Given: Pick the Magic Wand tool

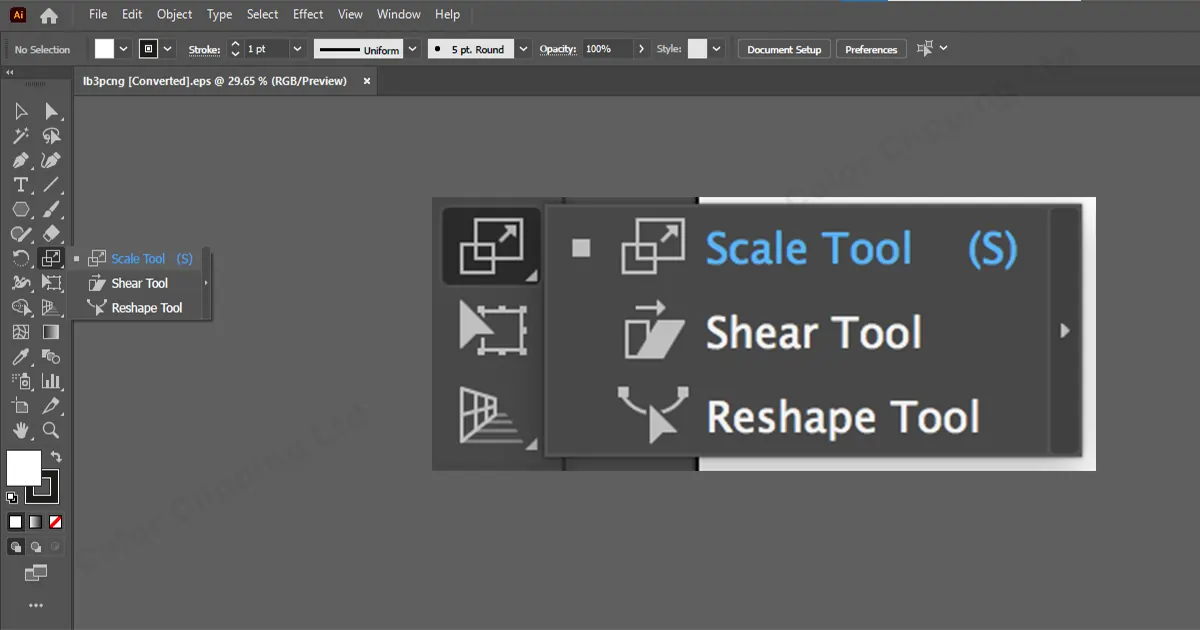Looking at the screenshot, I should tap(20, 136).
